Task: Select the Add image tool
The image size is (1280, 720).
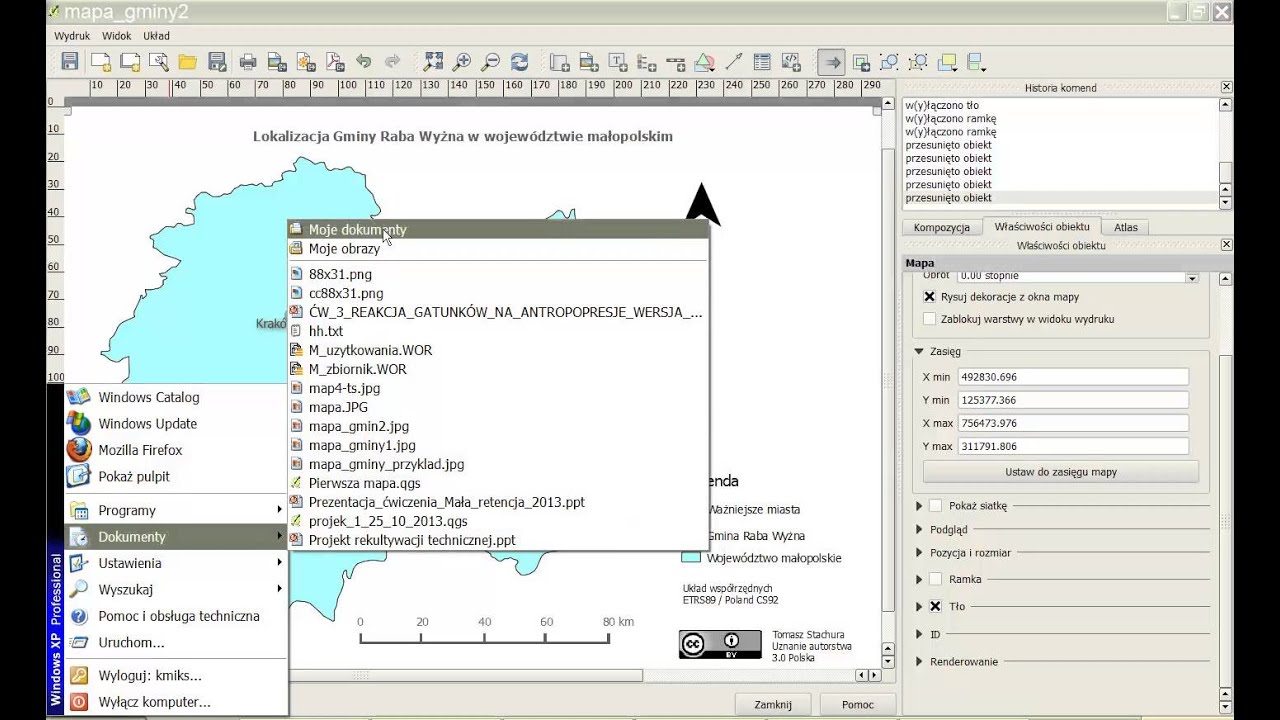Action: pyautogui.click(x=588, y=62)
